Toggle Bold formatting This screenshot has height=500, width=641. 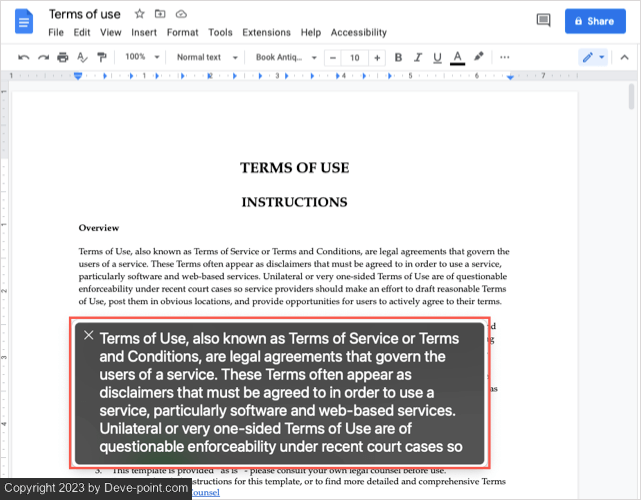399,58
